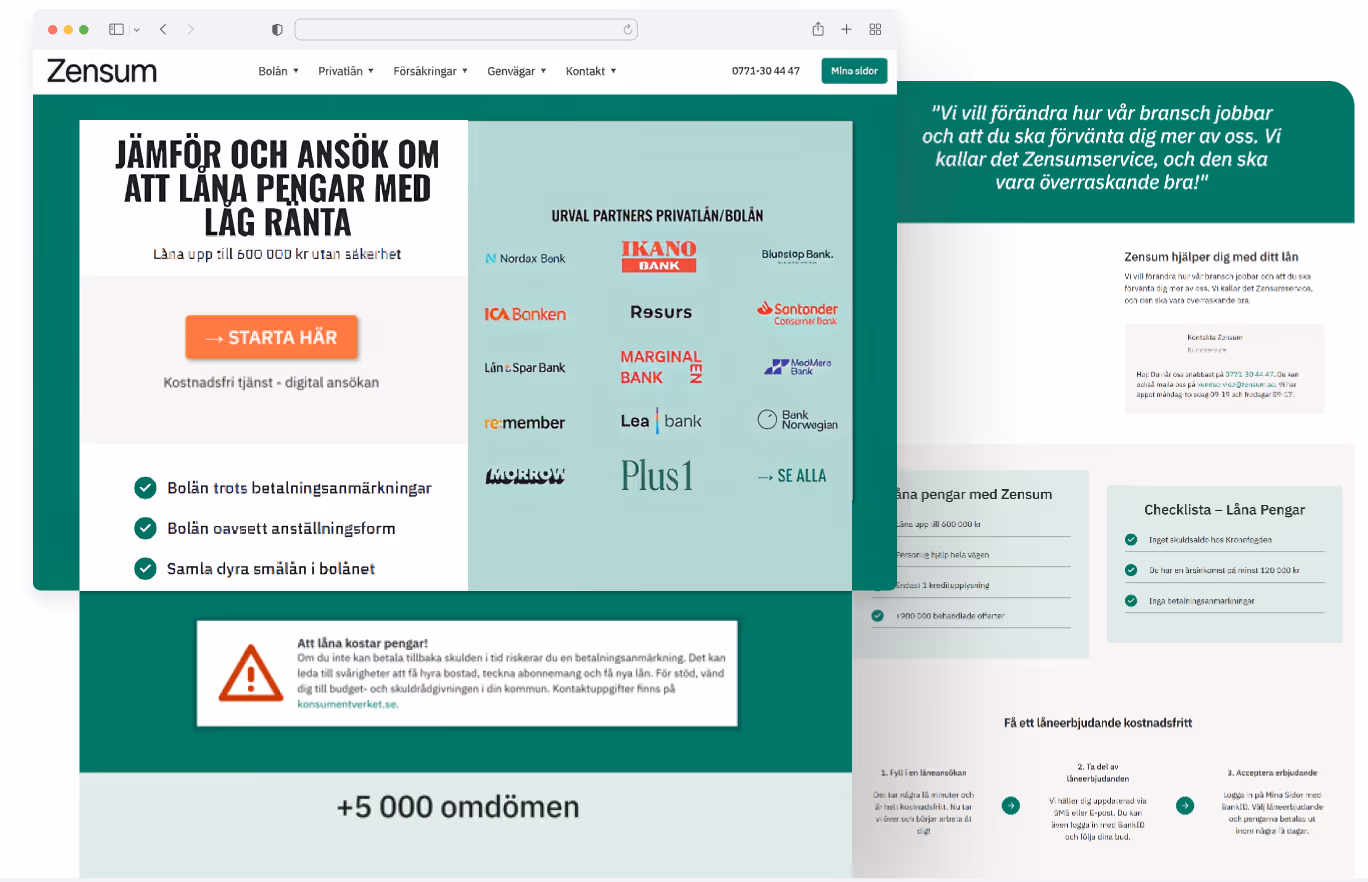The image size is (1368, 882).
Task: Click the +5 000 omdömen heading
Action: coord(458,807)
